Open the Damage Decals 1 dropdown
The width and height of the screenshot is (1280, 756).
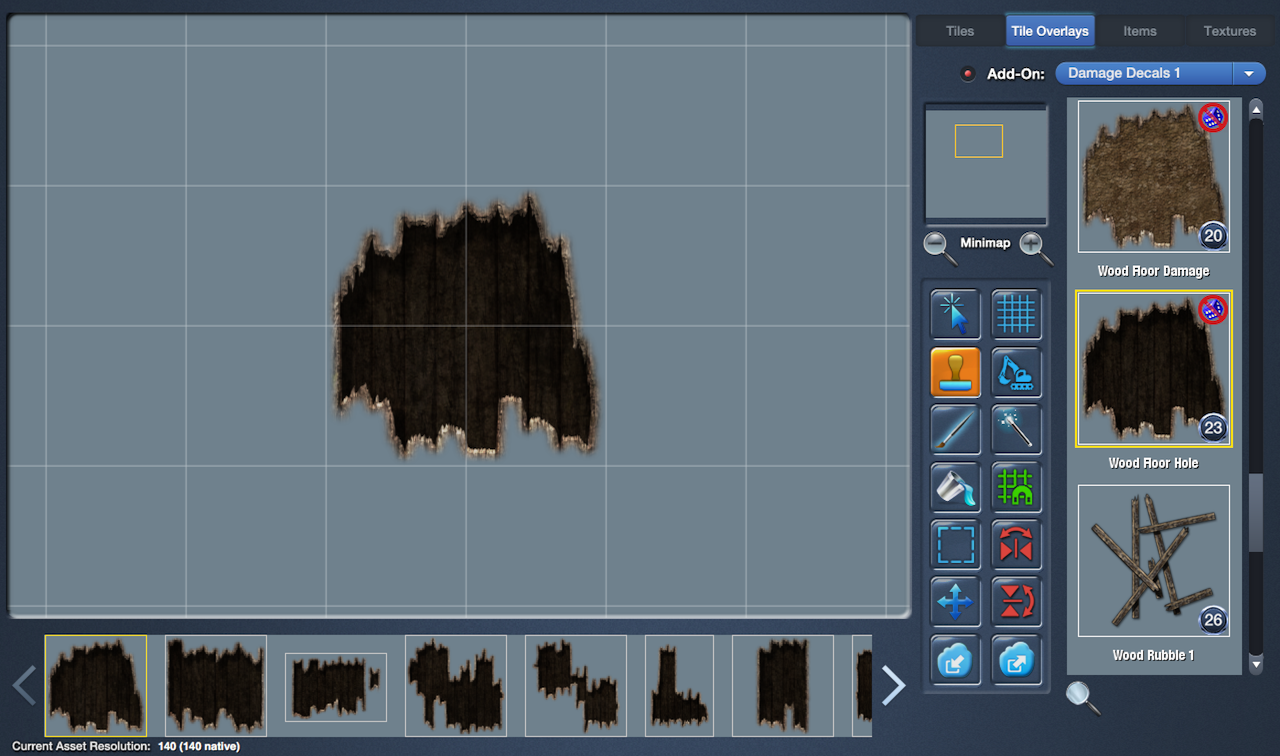point(1248,74)
